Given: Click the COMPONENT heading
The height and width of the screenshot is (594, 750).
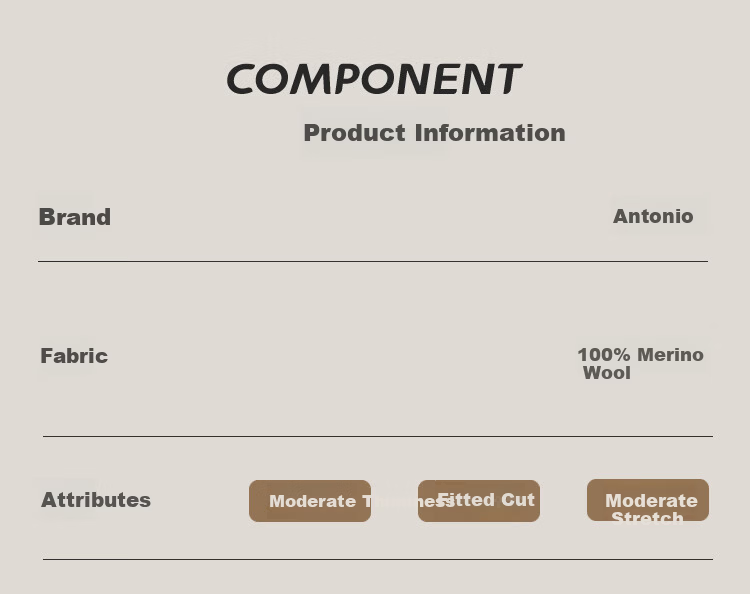Looking at the screenshot, I should pos(374,79).
